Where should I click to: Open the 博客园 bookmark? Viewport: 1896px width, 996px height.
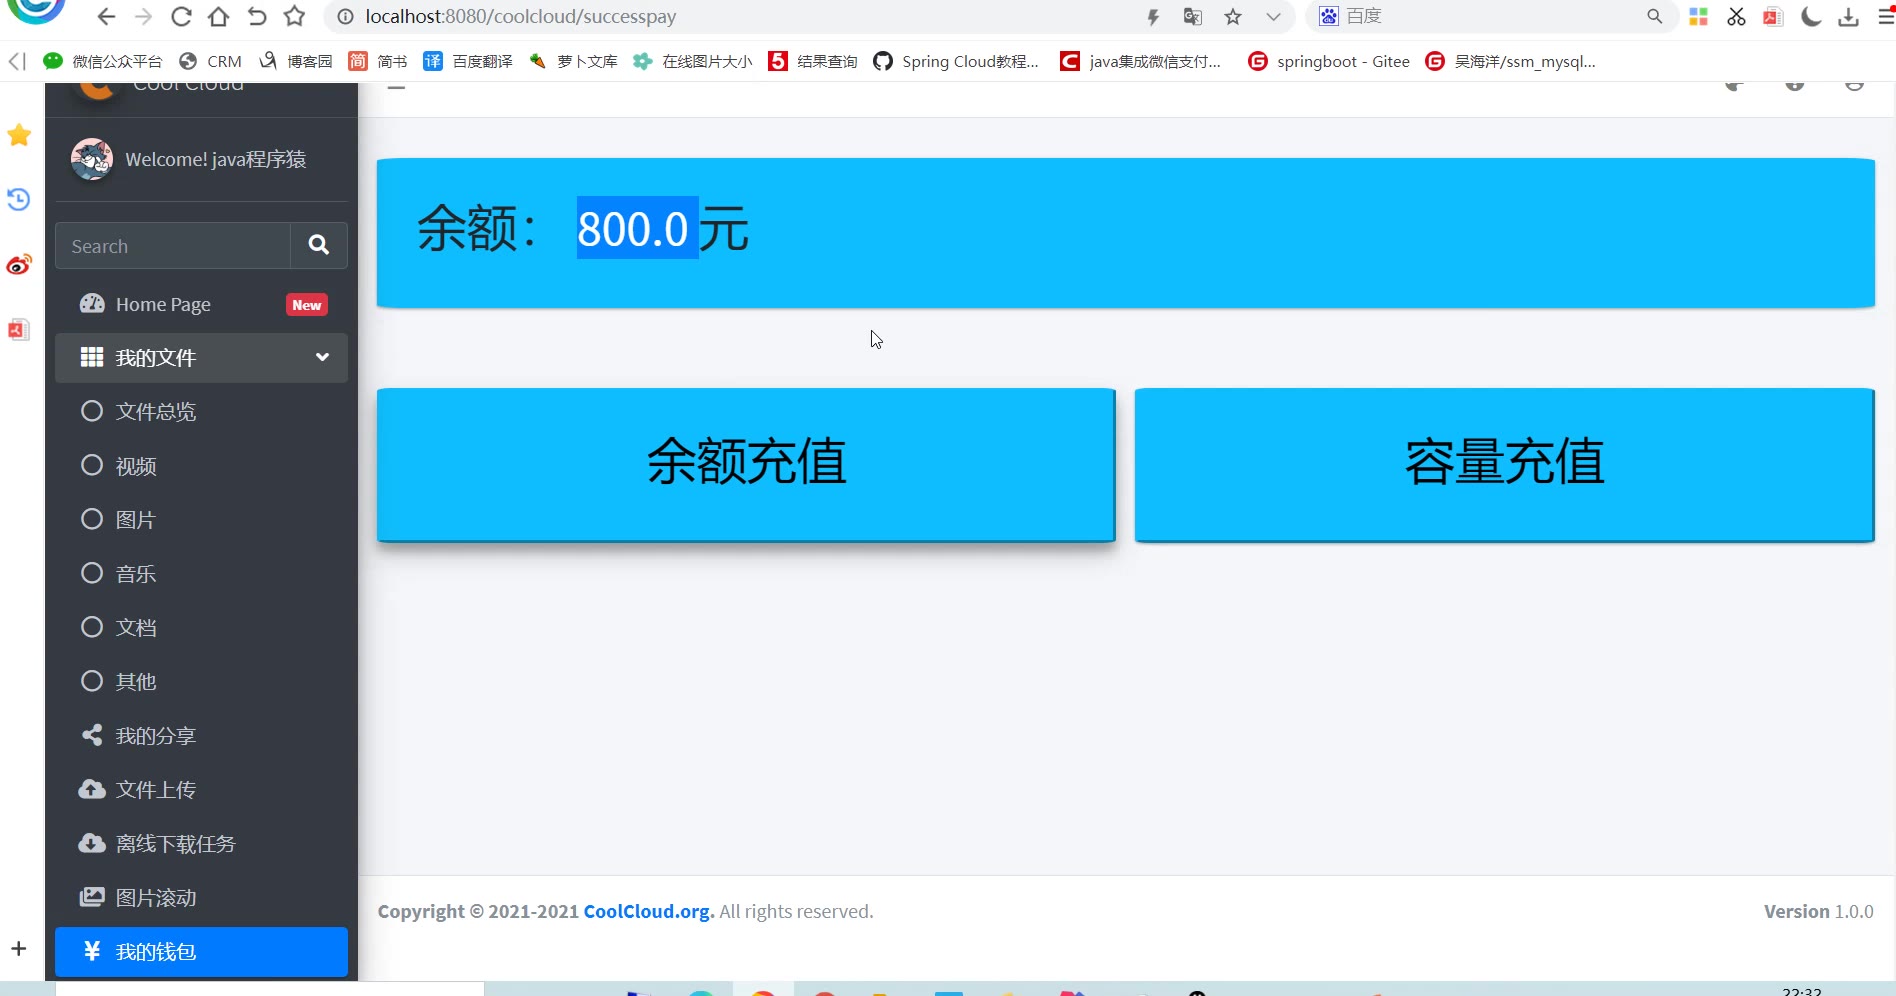295,61
